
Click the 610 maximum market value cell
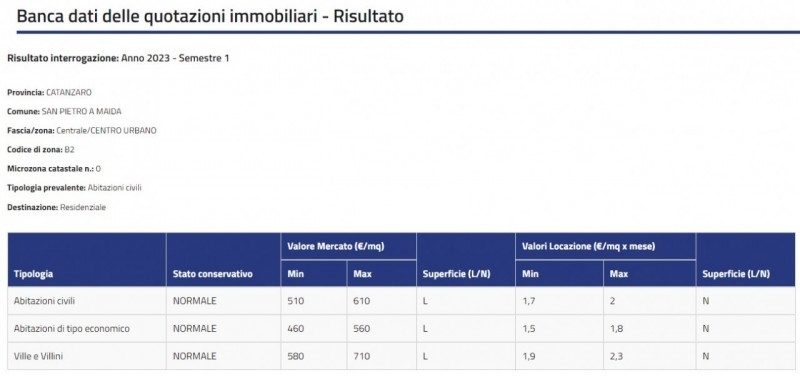[x=382, y=301]
